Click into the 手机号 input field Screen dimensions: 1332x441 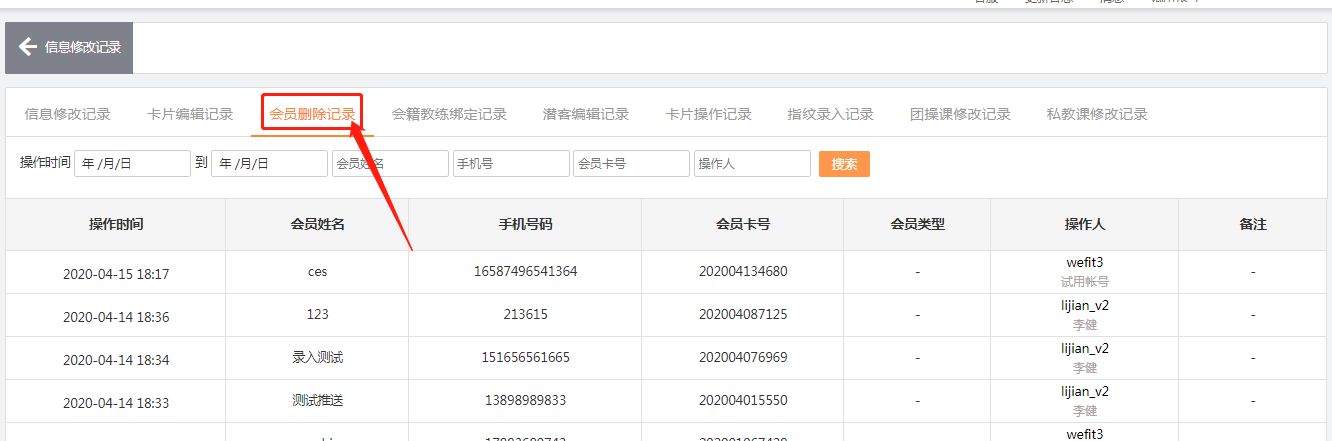(511, 164)
